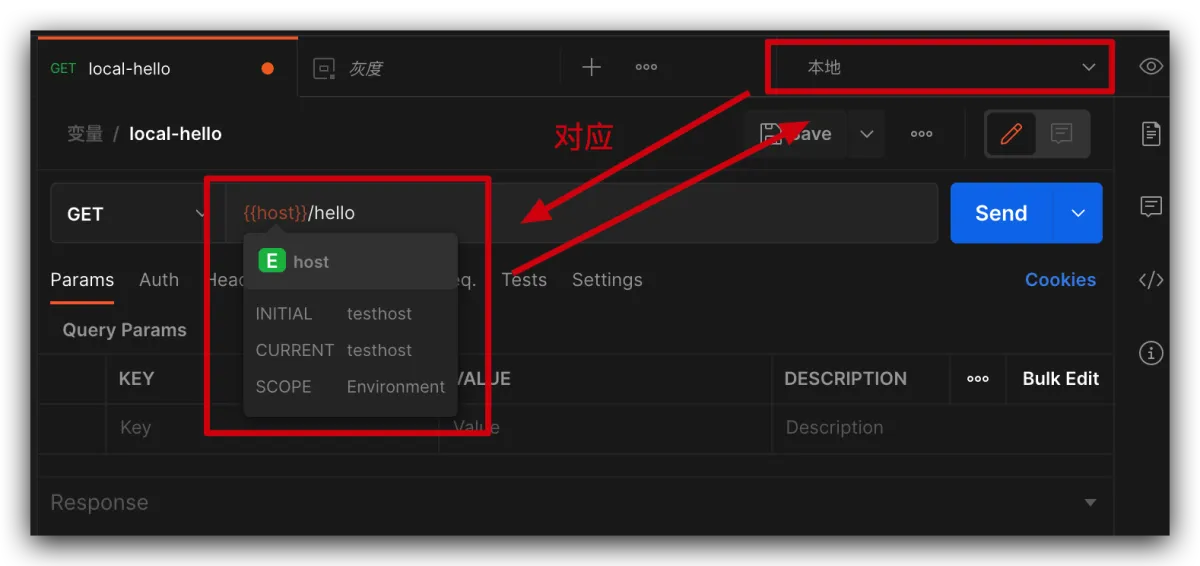The height and width of the screenshot is (566, 1200).
Task: Open the request info icon
Action: pos(1151,353)
